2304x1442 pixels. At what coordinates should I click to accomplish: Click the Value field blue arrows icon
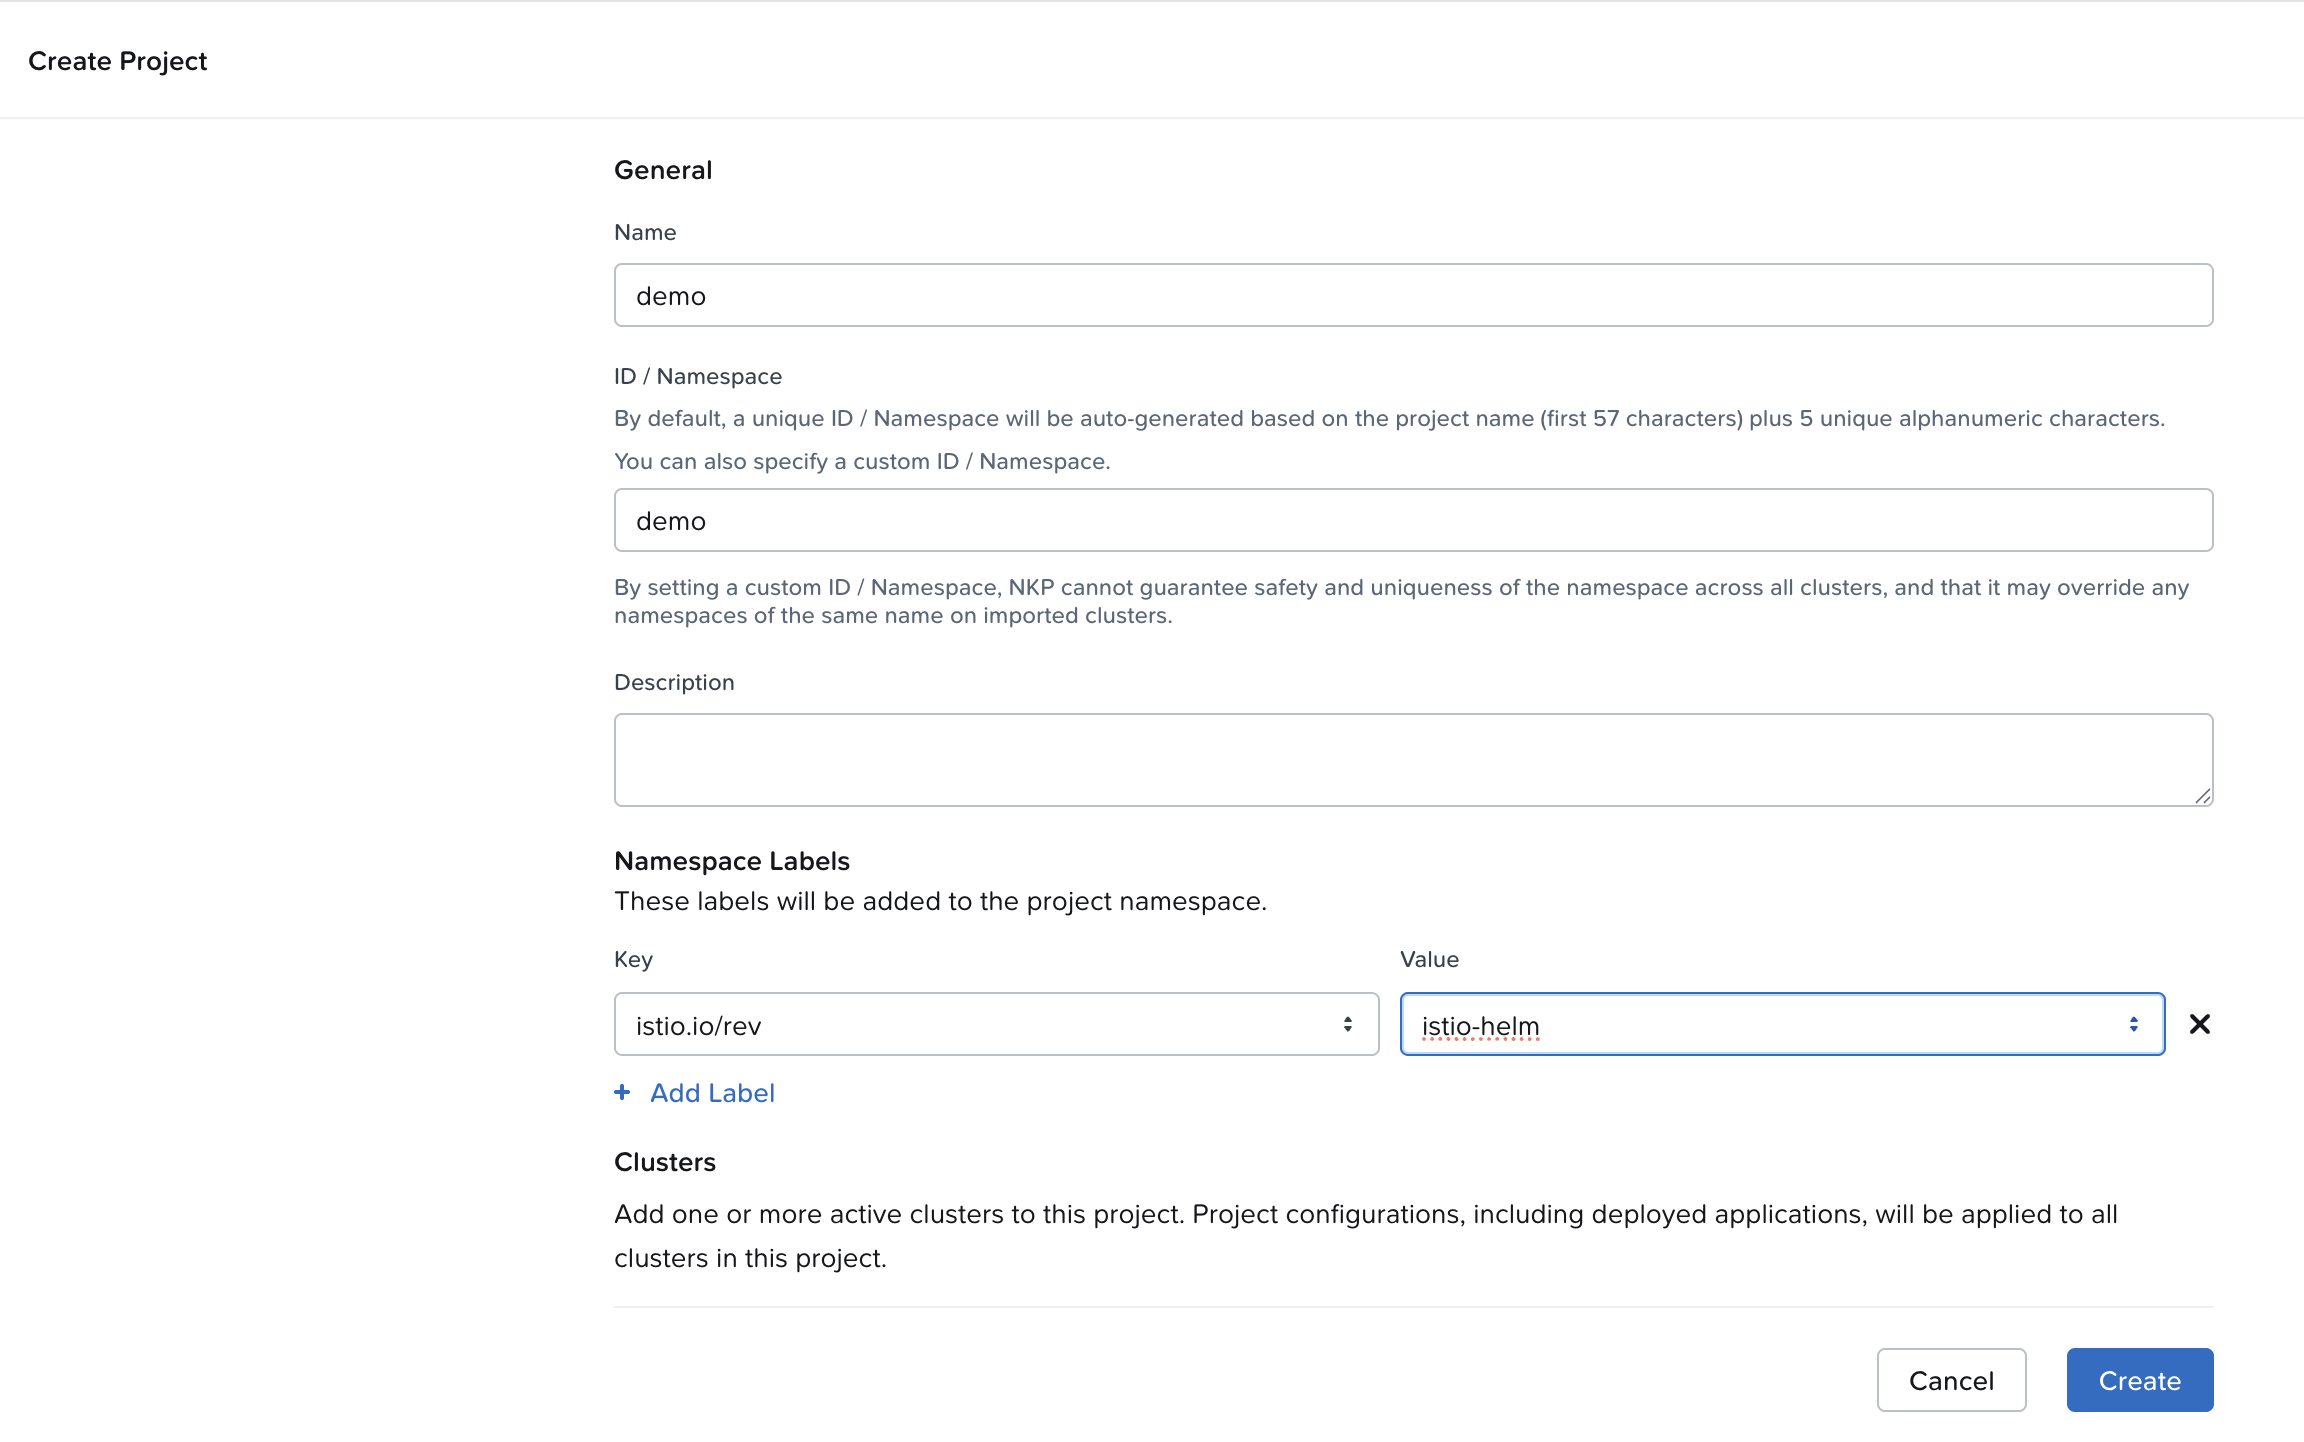pos(2133,1025)
